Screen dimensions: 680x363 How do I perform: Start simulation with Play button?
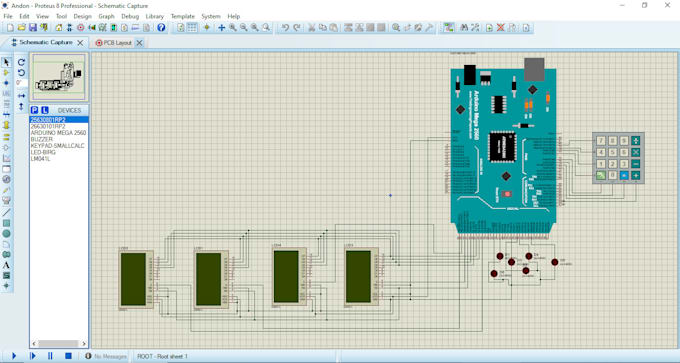point(14,356)
